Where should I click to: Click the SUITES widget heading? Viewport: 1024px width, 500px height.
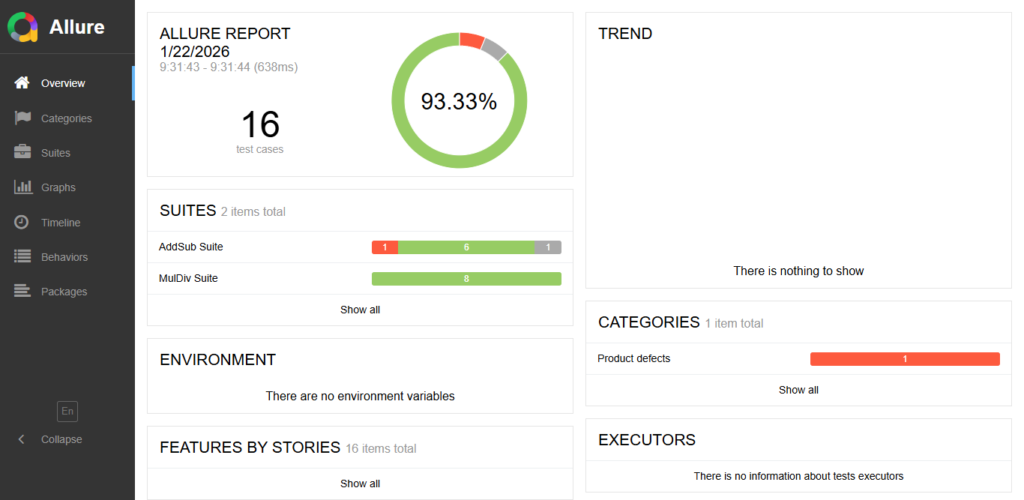(187, 210)
